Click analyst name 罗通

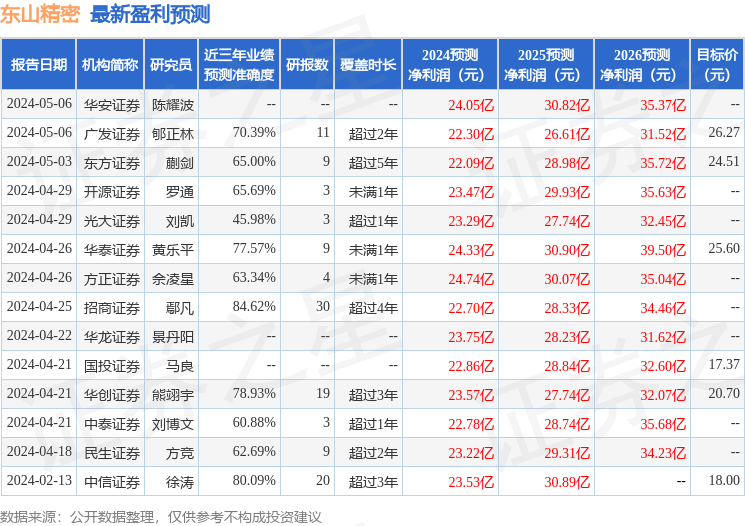[x=180, y=191]
